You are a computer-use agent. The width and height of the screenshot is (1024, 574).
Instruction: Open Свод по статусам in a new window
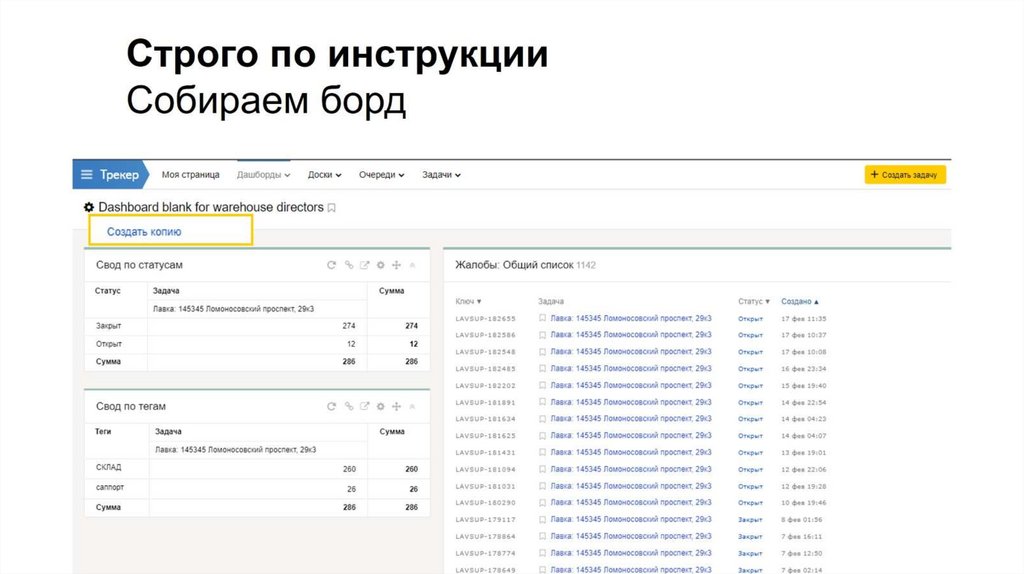[x=365, y=265]
